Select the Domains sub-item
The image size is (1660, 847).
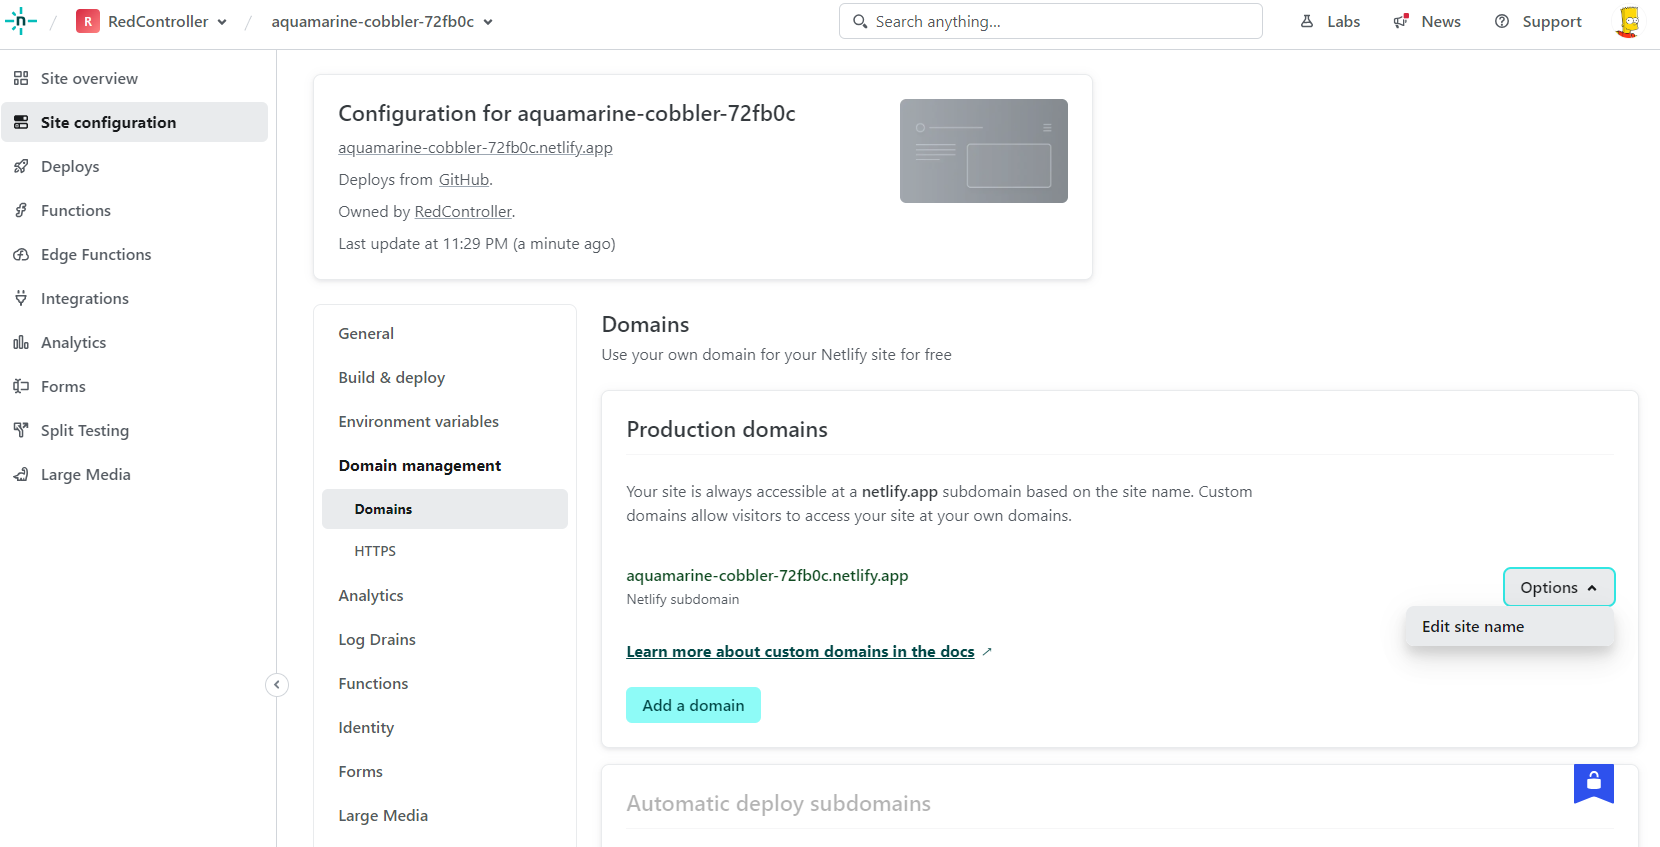[x=445, y=509]
